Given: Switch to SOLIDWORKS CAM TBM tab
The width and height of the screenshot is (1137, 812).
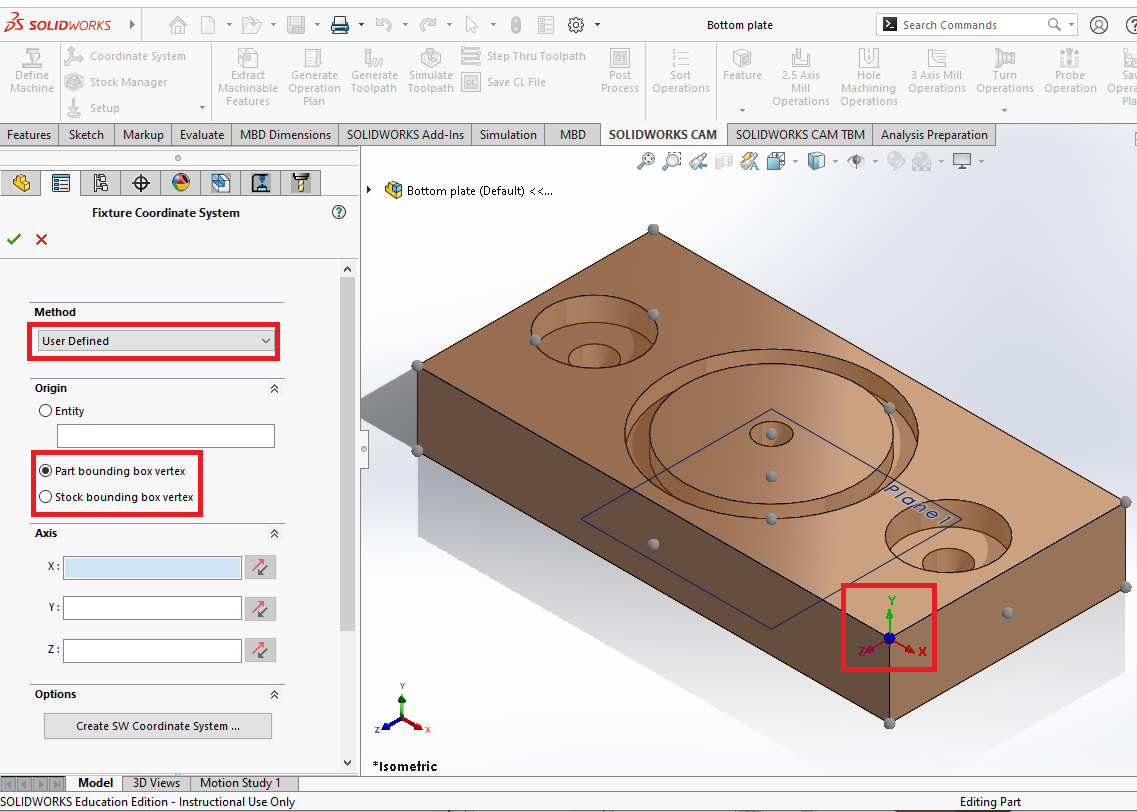Looking at the screenshot, I should (x=800, y=135).
